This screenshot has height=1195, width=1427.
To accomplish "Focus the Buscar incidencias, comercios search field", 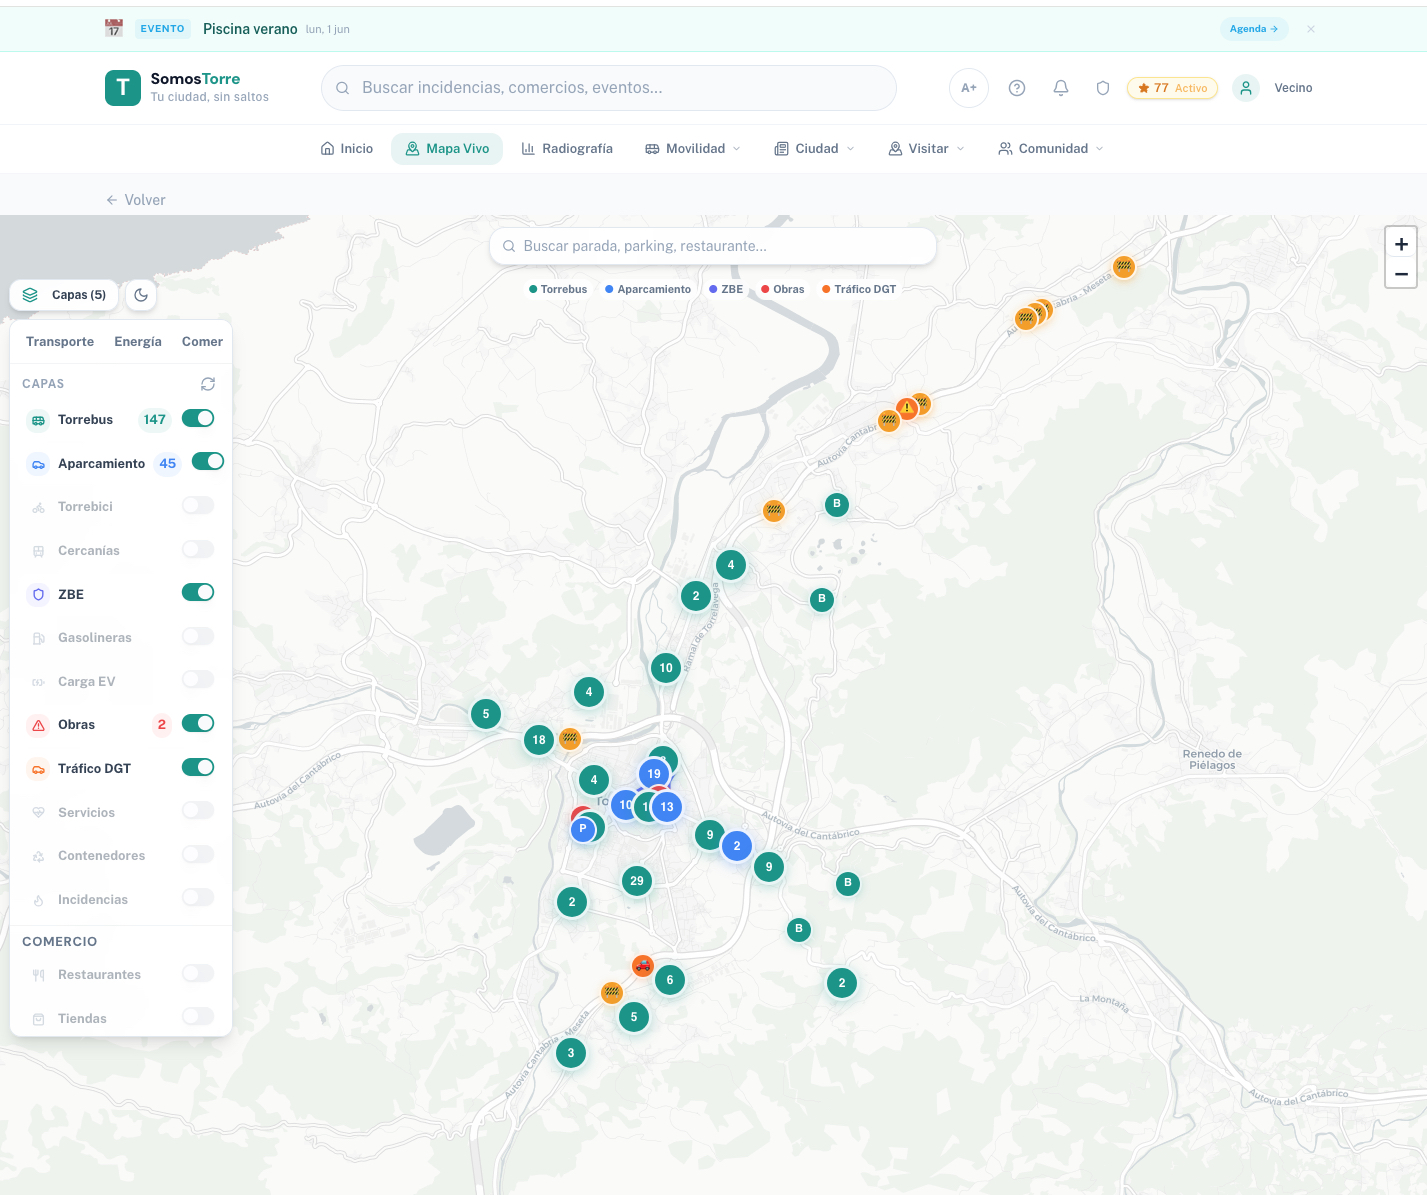I will tap(609, 88).
